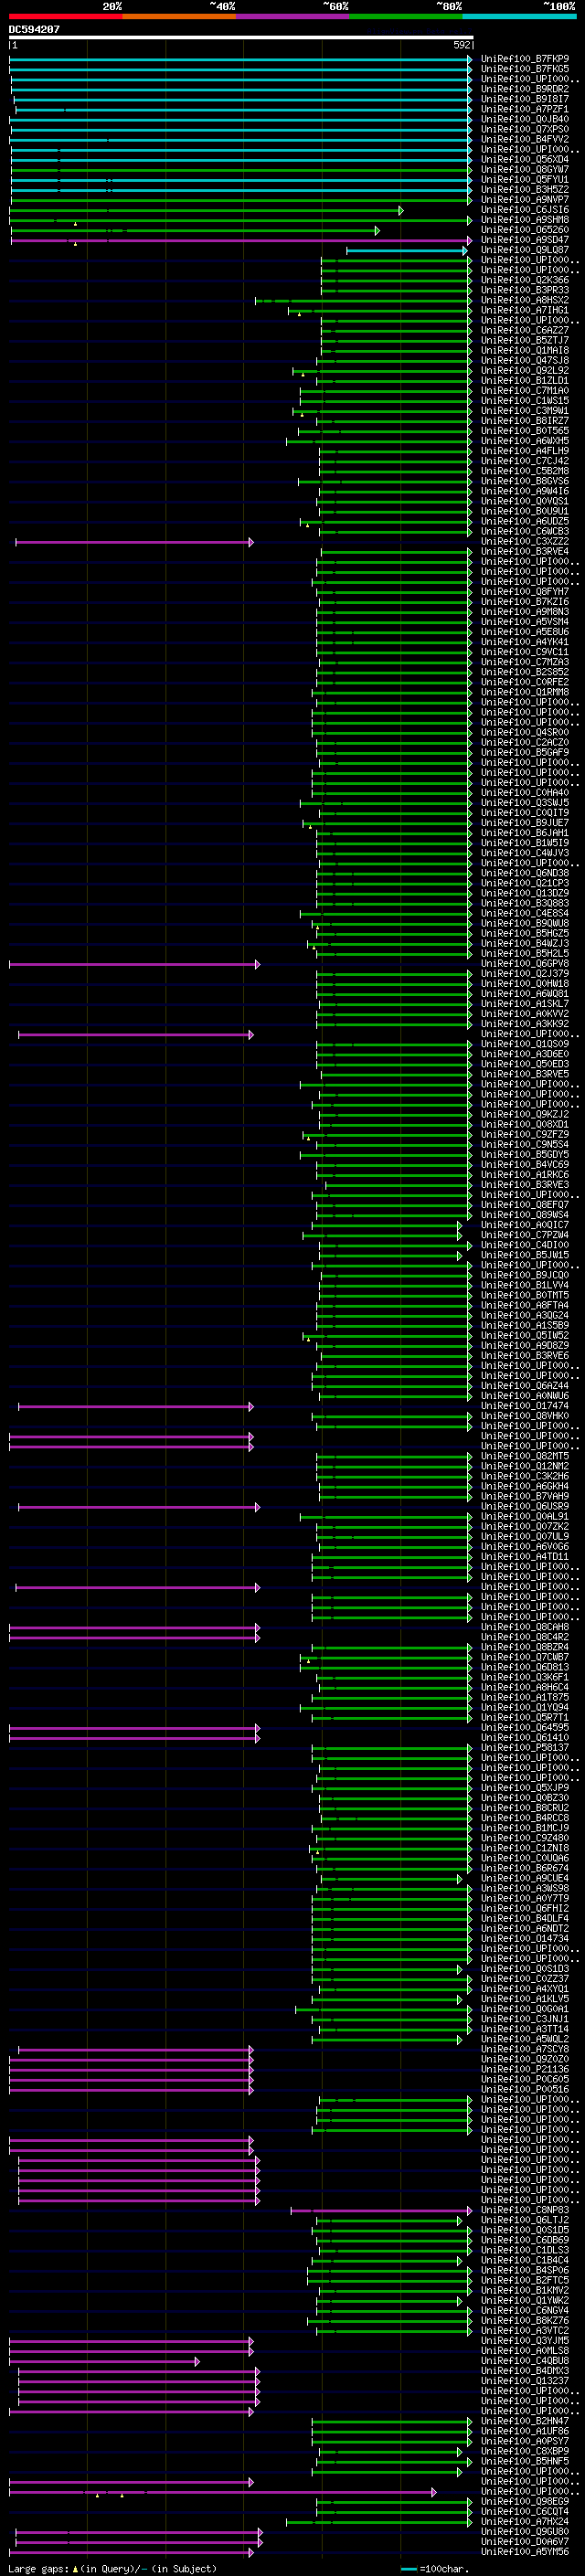The height and width of the screenshot is (2576, 585).
Task: Select the UniRef100_B9JUE7 label
Action: coord(525,823)
